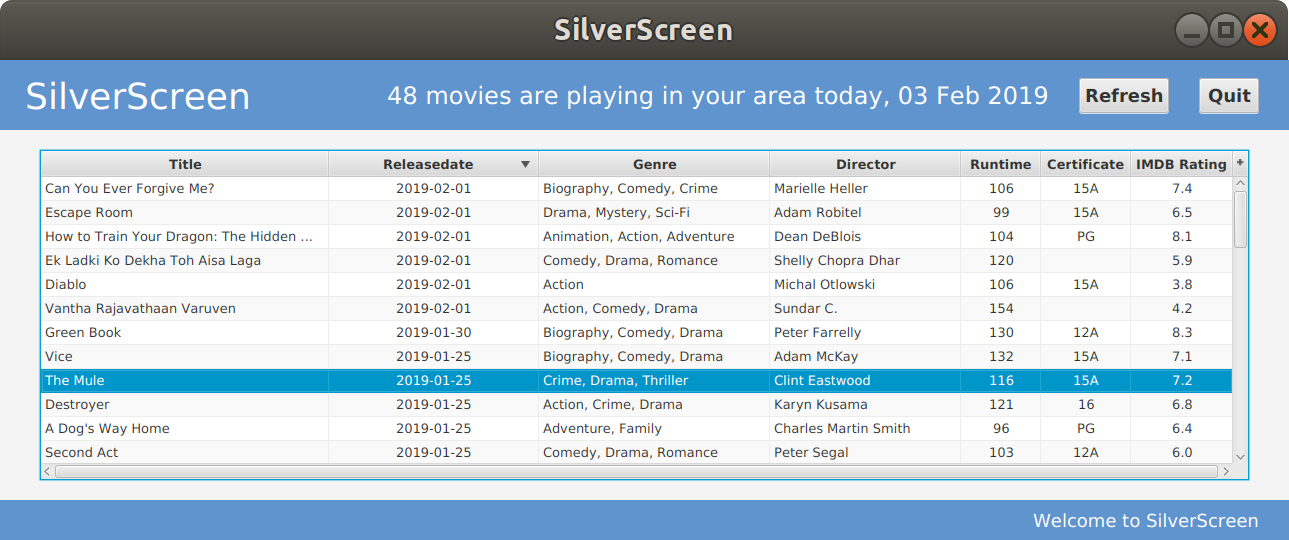Maximize the SilverScreen window

(1225, 31)
